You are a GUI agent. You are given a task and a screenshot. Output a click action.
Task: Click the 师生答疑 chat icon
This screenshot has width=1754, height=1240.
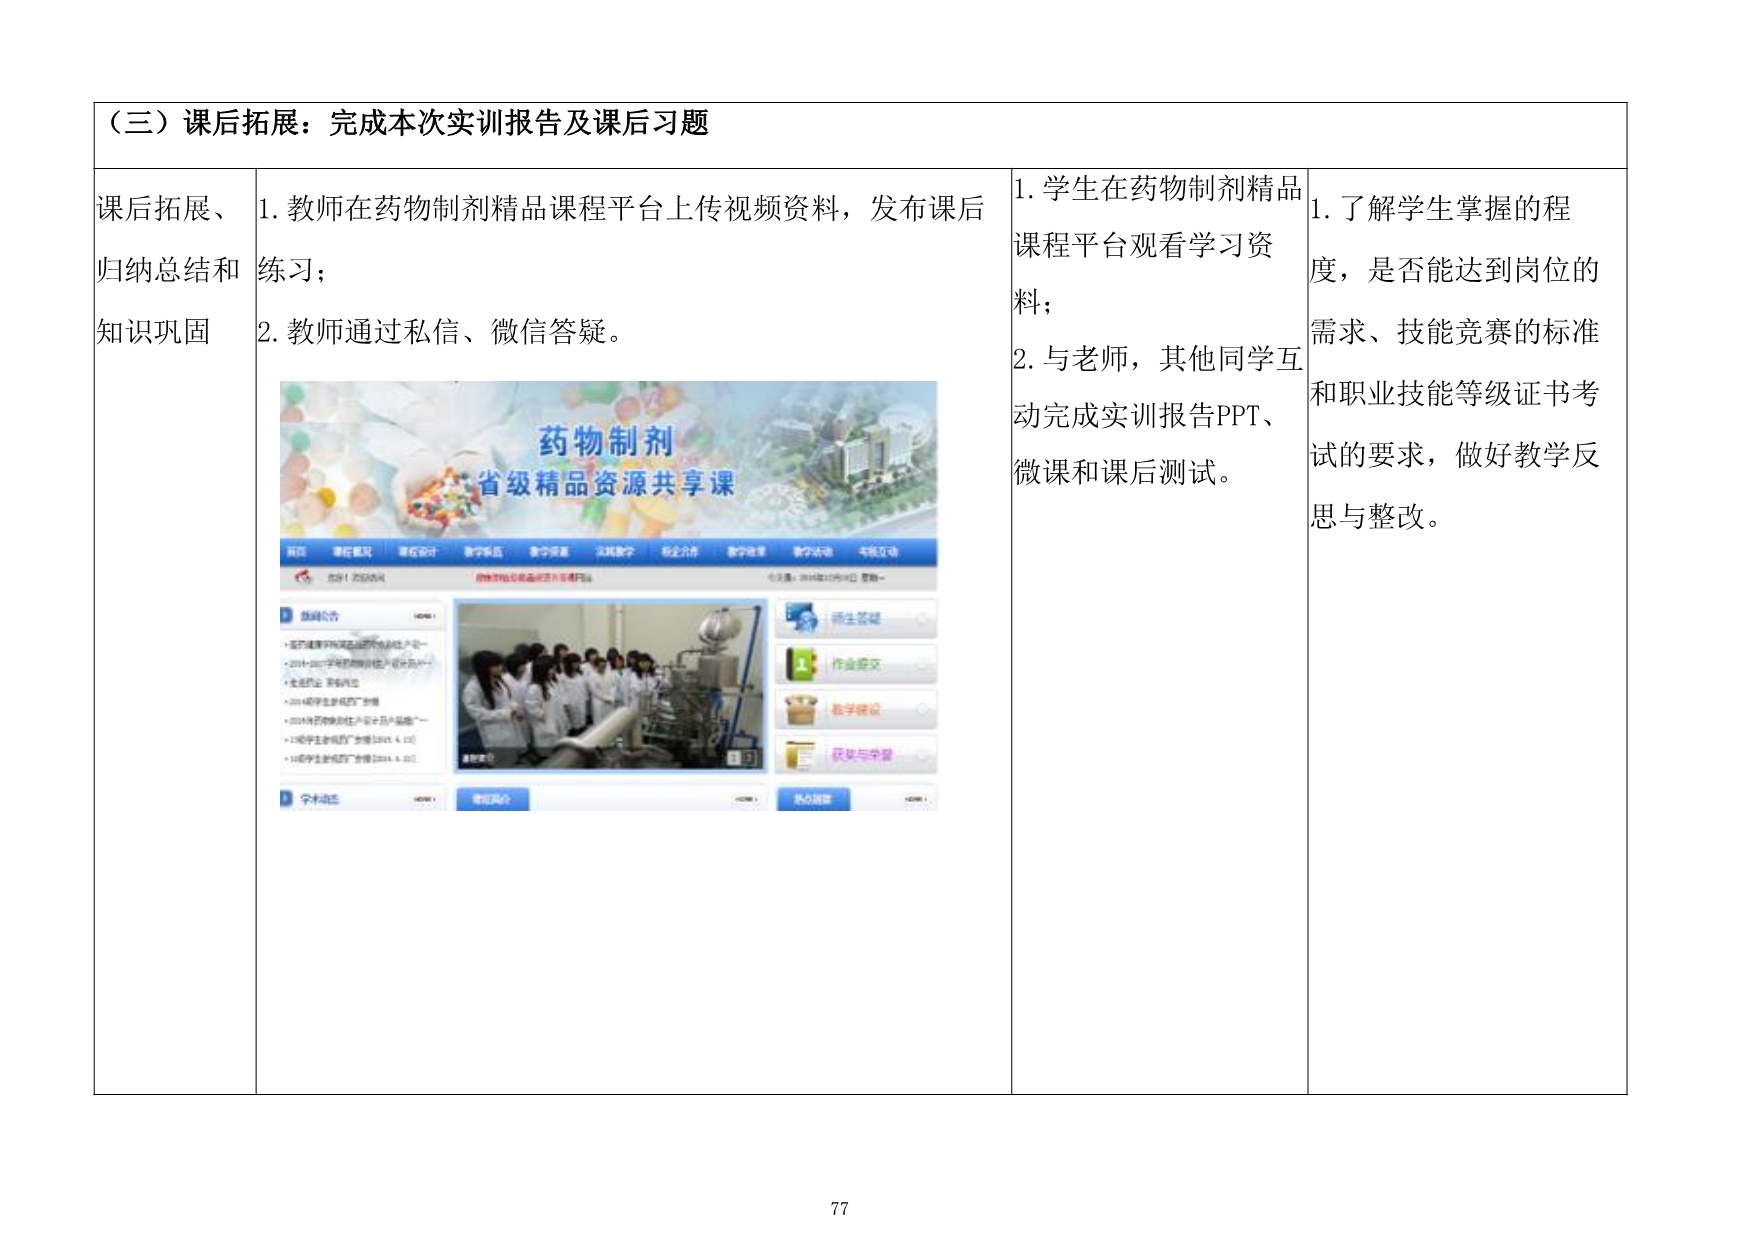[x=802, y=619]
